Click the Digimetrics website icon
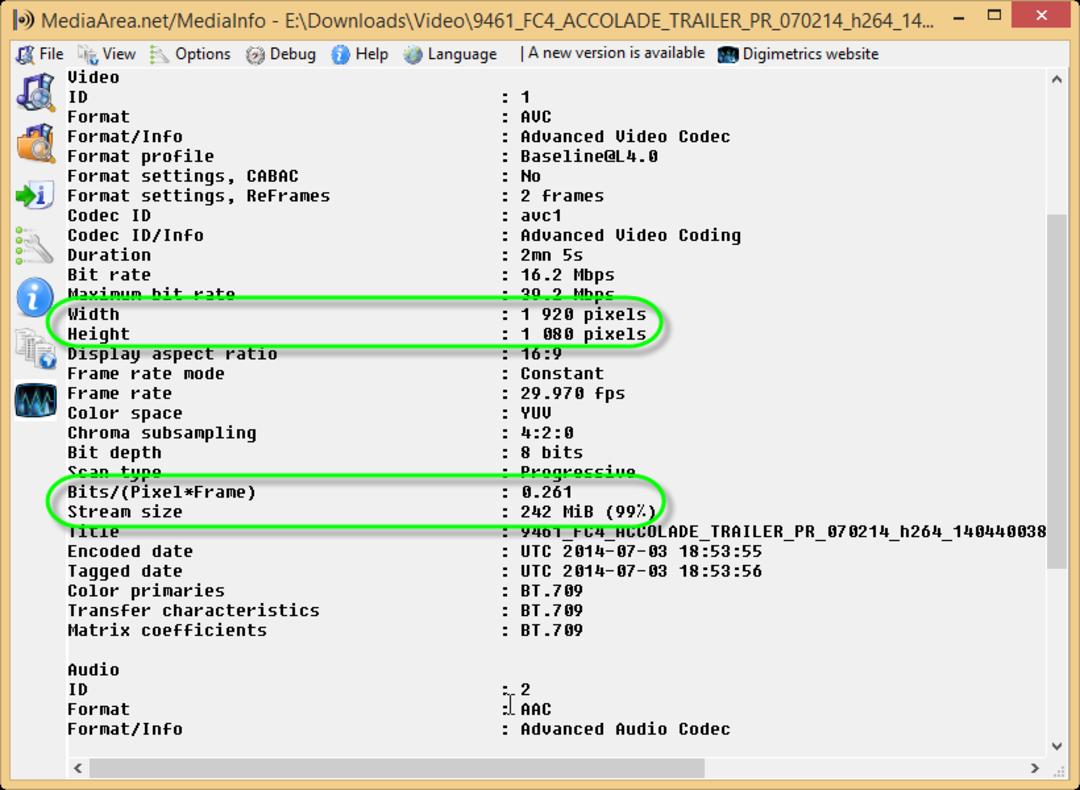The image size is (1080, 790). (x=728, y=54)
